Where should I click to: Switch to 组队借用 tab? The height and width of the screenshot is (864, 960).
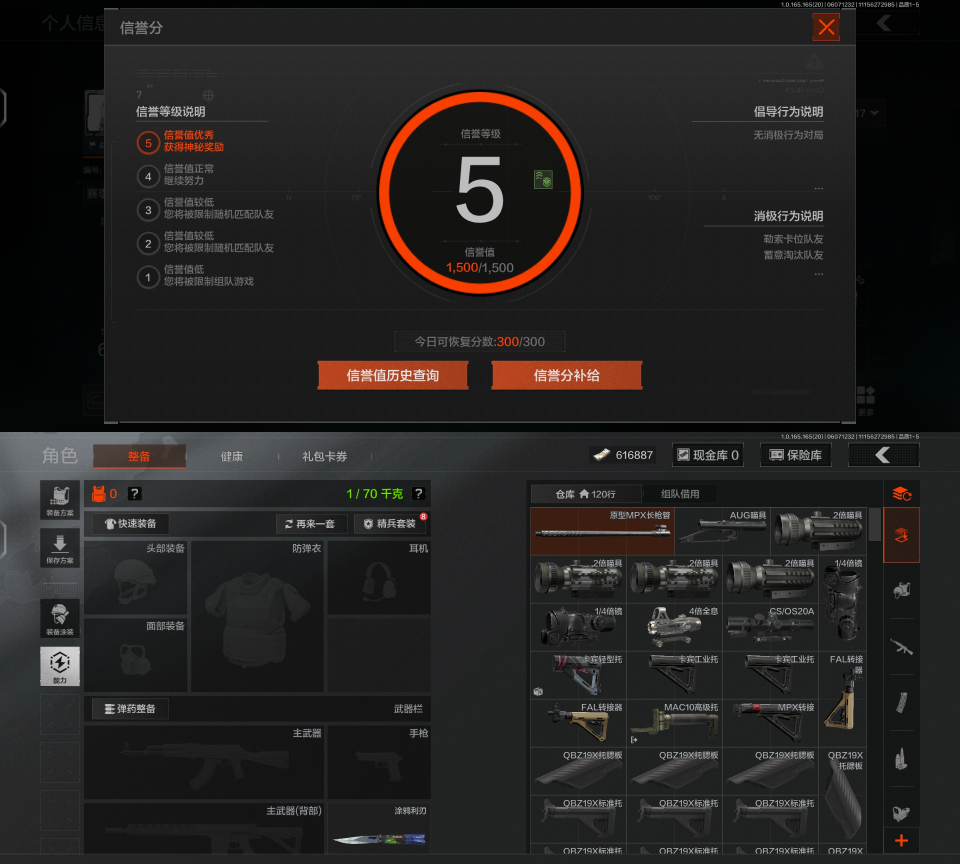[680, 494]
